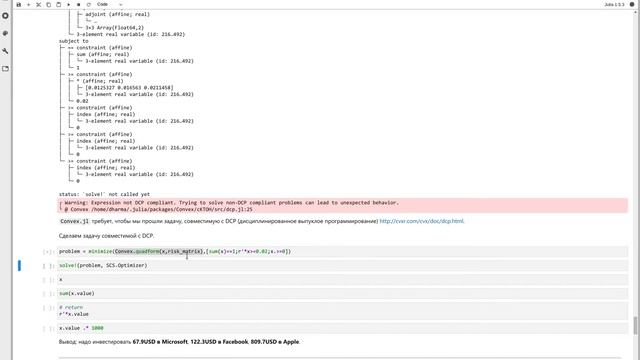Open the cvxr.com DCP documentation link
This screenshot has height=360, width=640.
(x=422, y=221)
